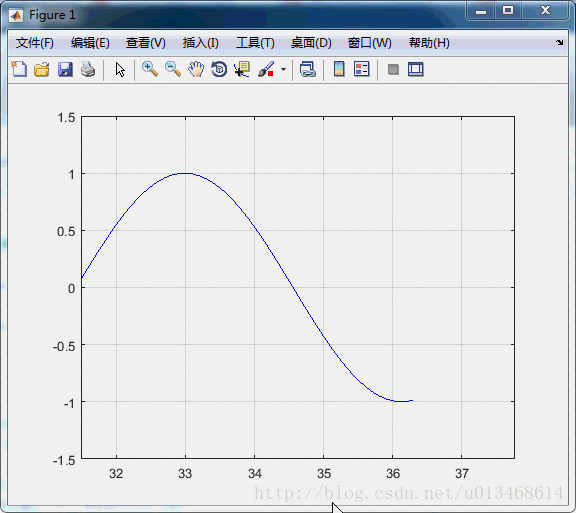The image size is (576, 513).
Task: Open the 插入(I) menu
Action: (201, 43)
